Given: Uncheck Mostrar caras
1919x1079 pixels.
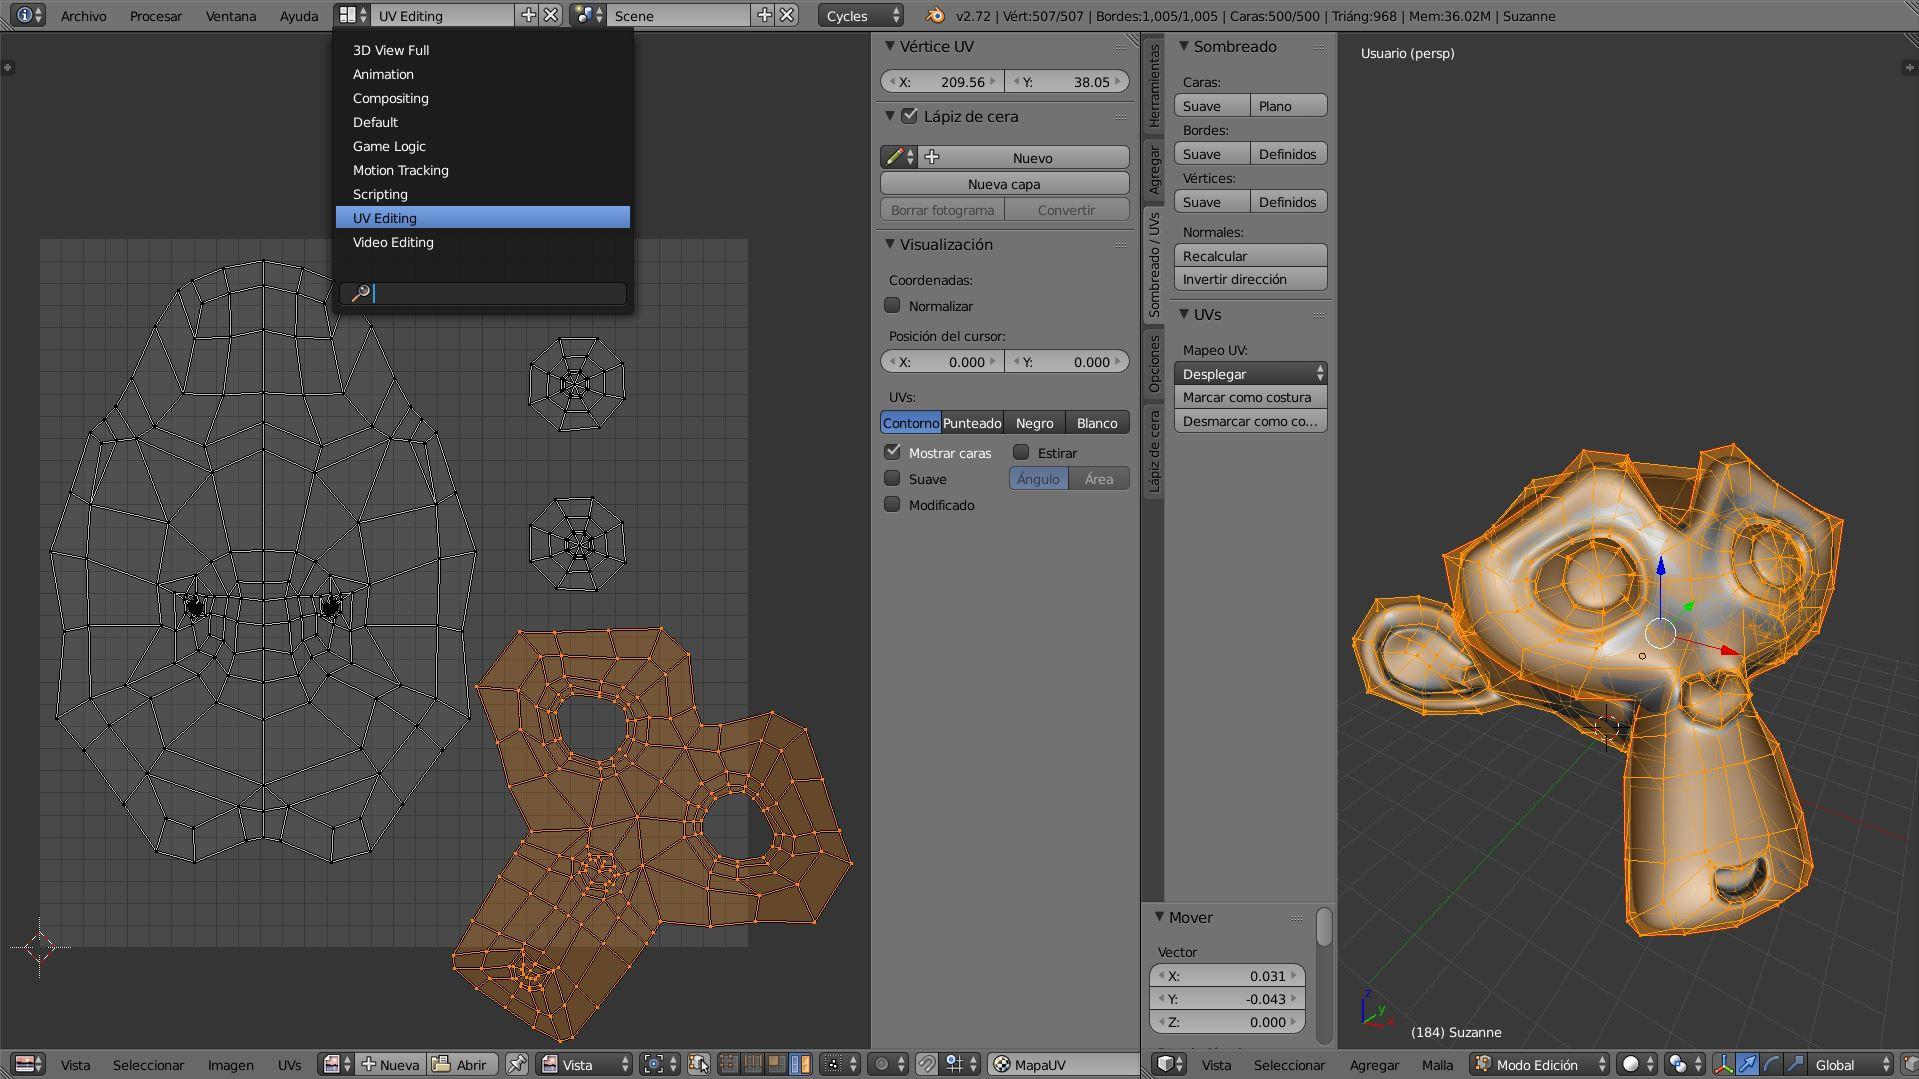Looking at the screenshot, I should coord(892,452).
